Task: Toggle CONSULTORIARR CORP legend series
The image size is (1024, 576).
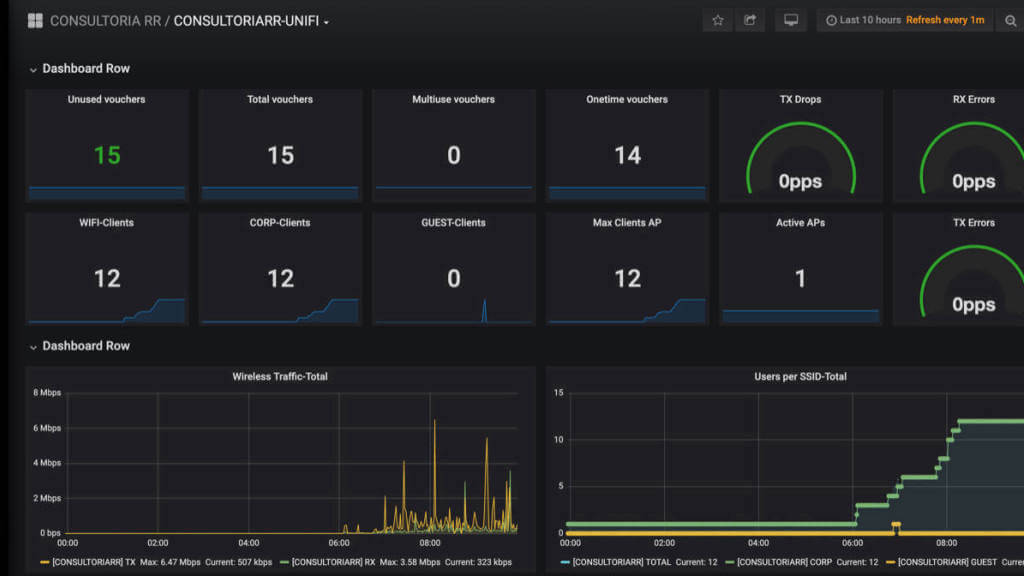Action: tap(784, 562)
